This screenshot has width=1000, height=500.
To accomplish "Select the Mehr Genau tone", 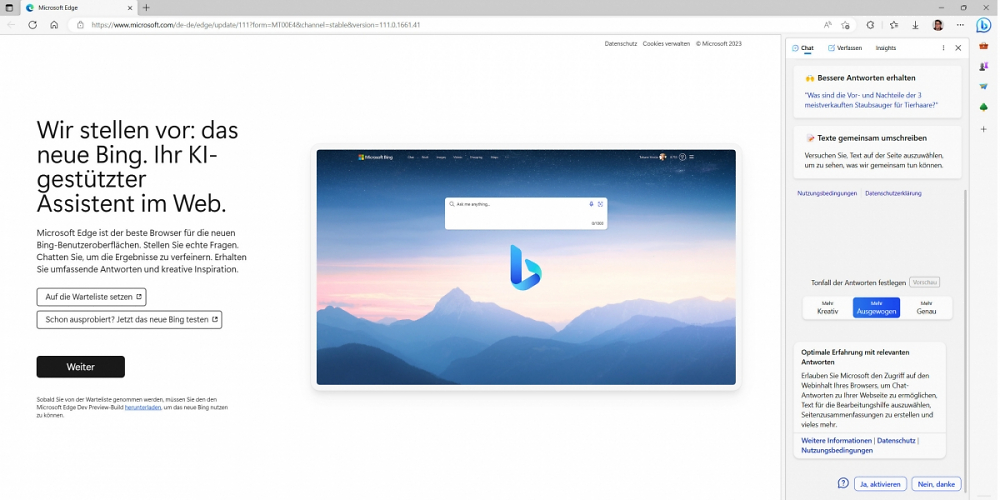I will pos(926,307).
